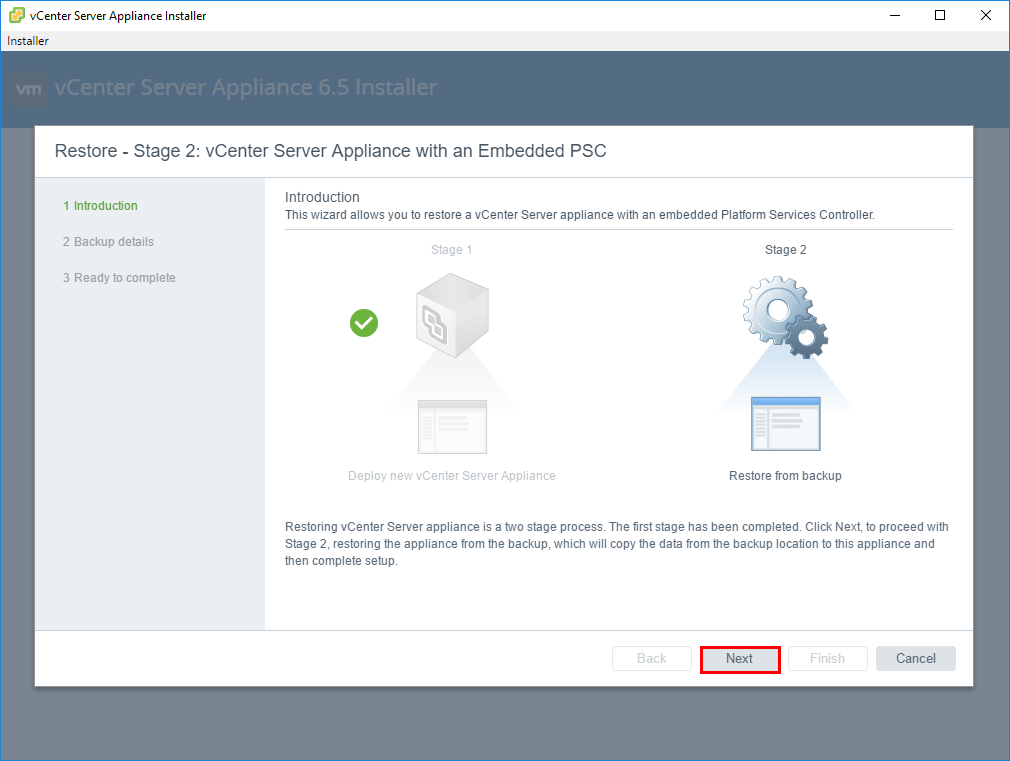Viewport: 1010px width, 761px height.
Task: Click the Restore - Stage 2 wizard title
Action: click(330, 151)
